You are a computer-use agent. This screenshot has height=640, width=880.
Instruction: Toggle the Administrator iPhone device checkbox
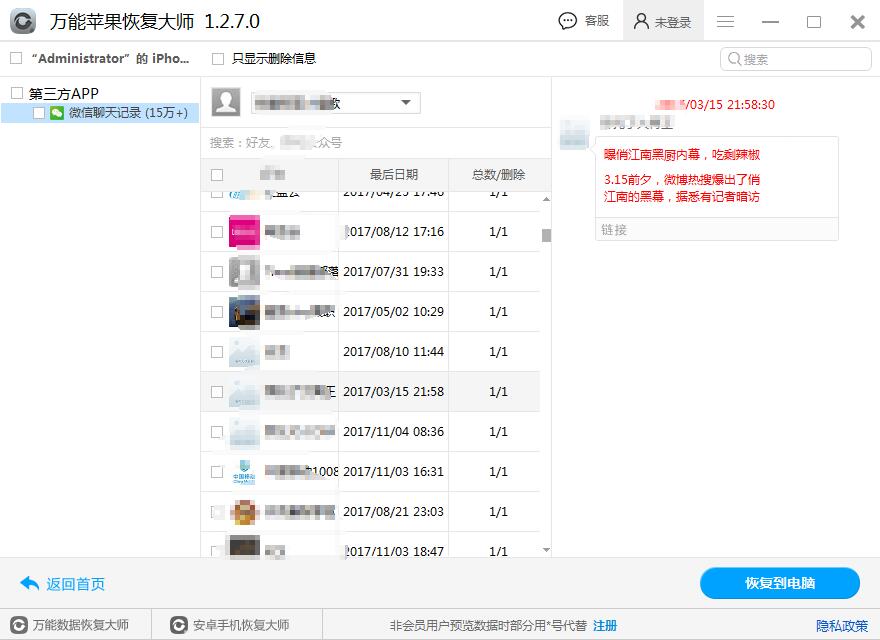[16, 58]
